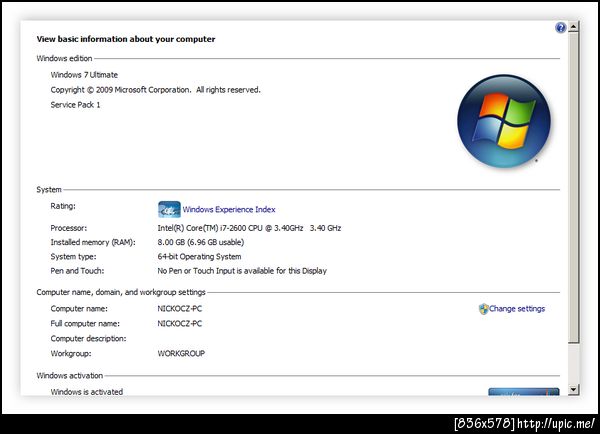The height and width of the screenshot is (434, 600).
Task: Click the Intel Core i7-2600 processor value
Action: tap(249, 228)
